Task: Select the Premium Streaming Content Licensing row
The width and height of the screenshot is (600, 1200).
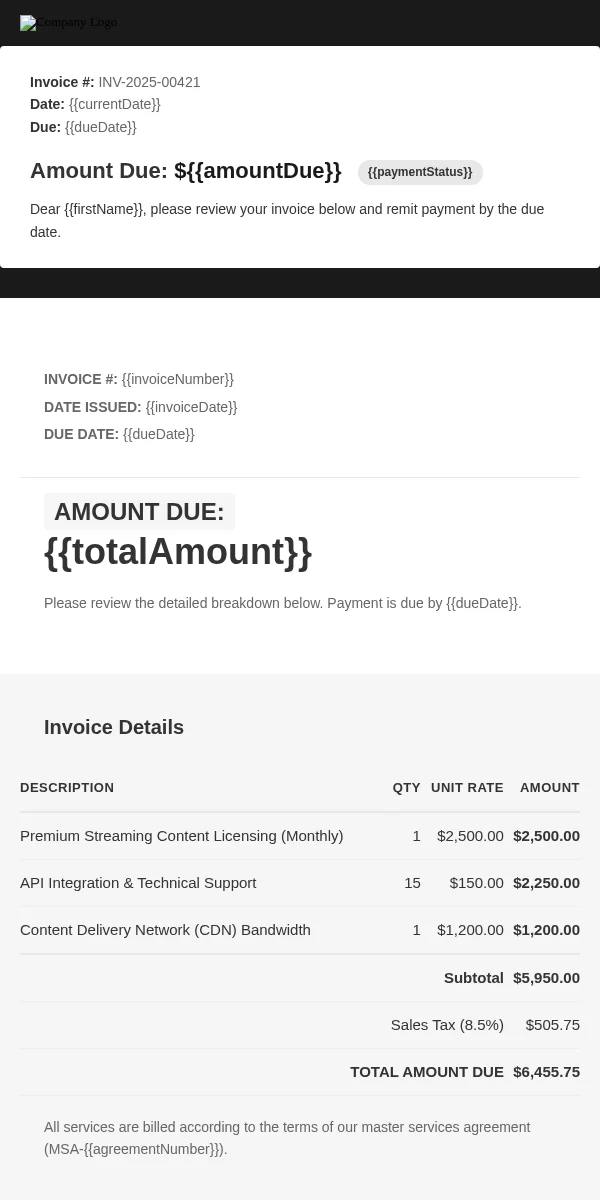Action: tap(300, 836)
